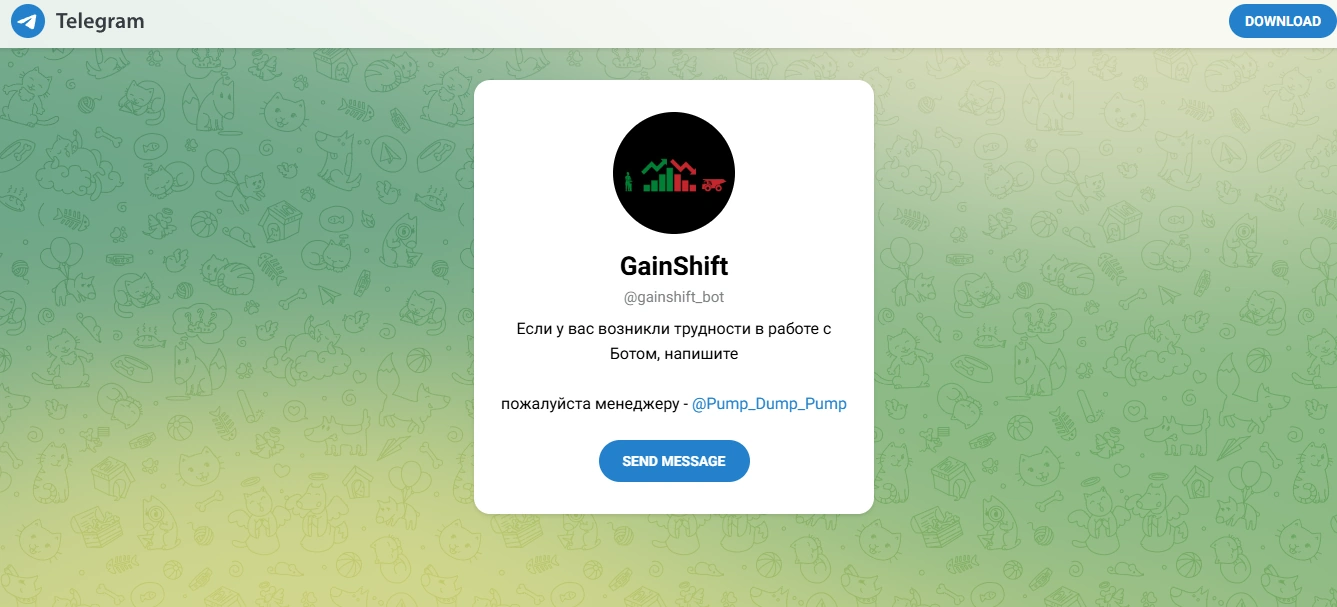1337x607 pixels.
Task: Click the phrase 'Если у вас' in description
Action: click(553, 329)
